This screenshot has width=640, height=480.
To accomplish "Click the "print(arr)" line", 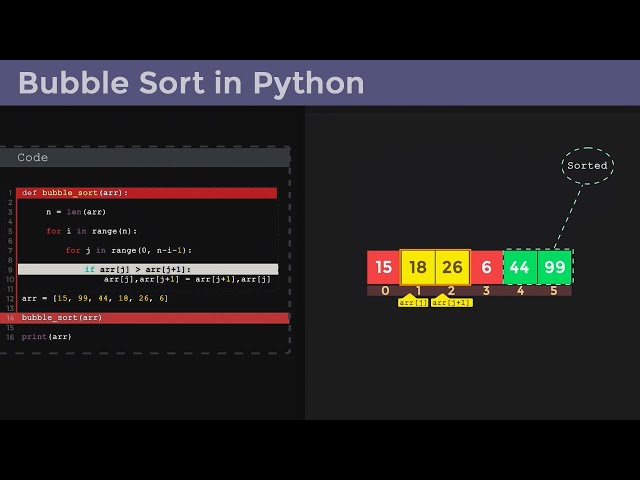I will coord(47,337).
